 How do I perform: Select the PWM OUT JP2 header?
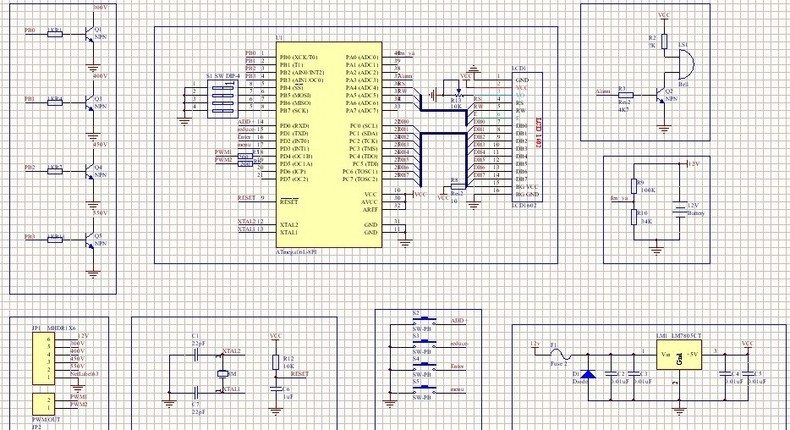tap(38, 405)
